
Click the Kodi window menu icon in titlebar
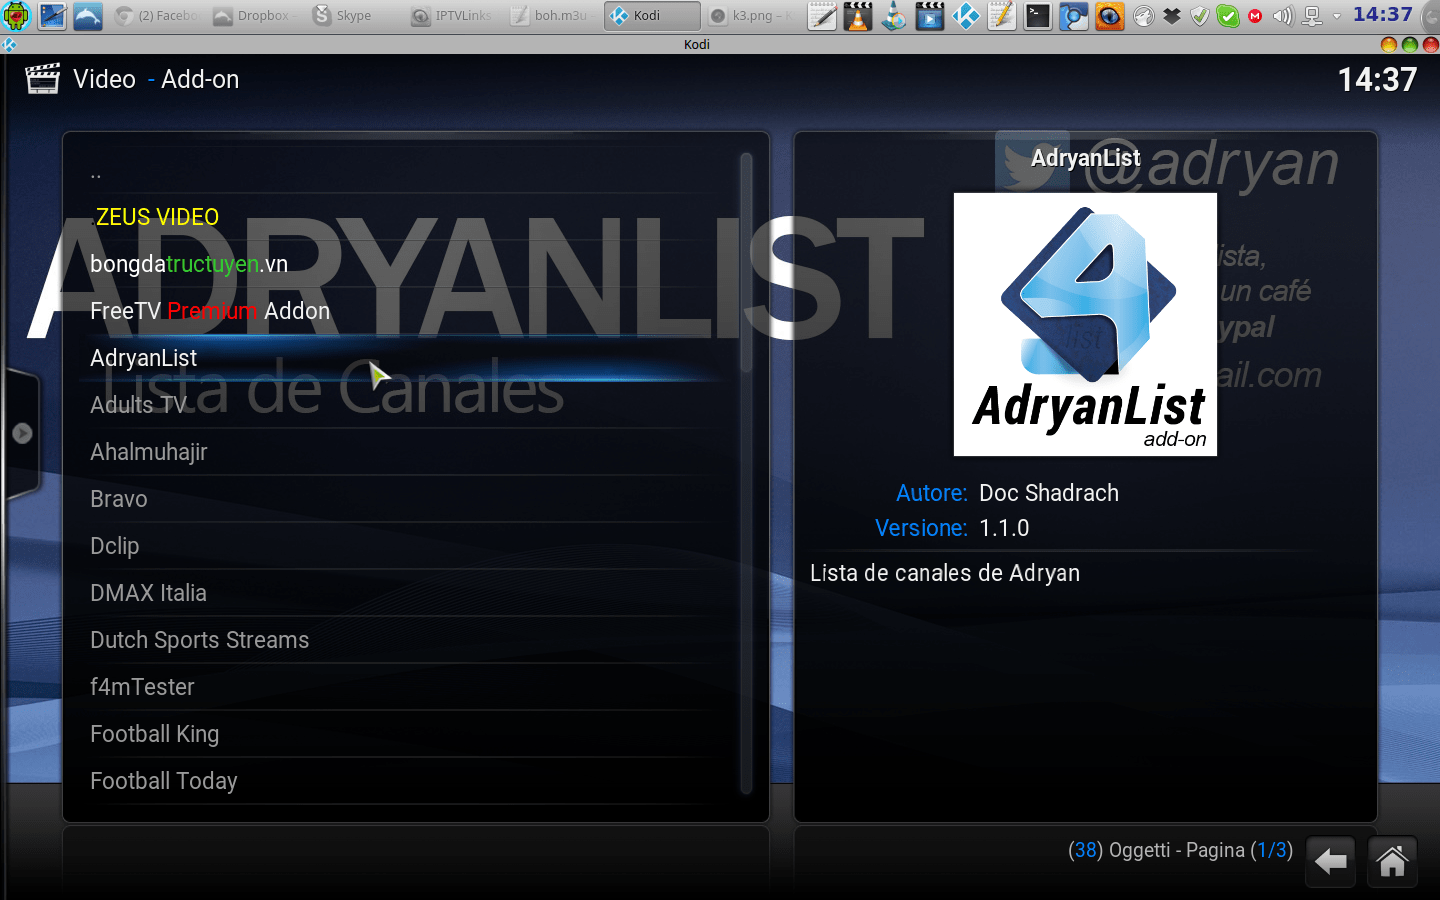pyautogui.click(x=9, y=44)
